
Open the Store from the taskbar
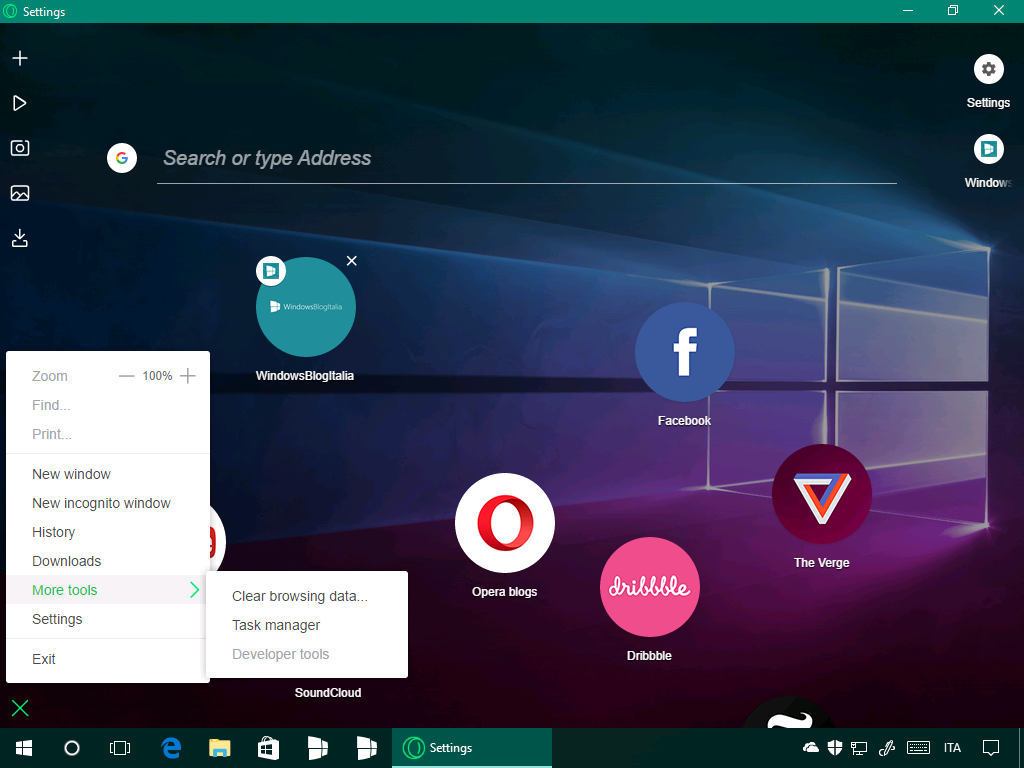268,748
